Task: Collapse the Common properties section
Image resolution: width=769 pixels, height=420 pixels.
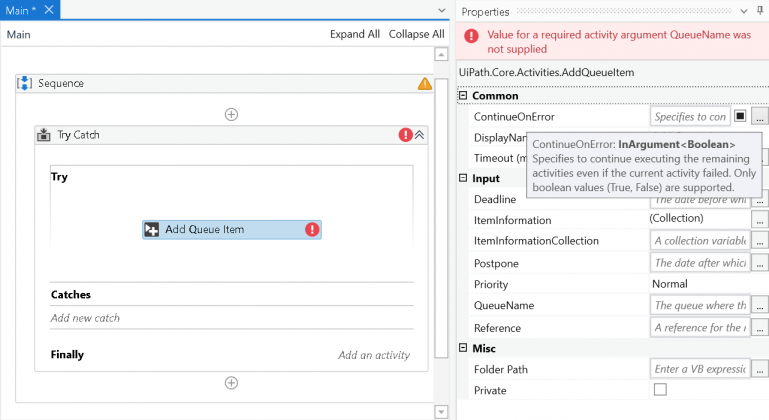Action: click(463, 96)
